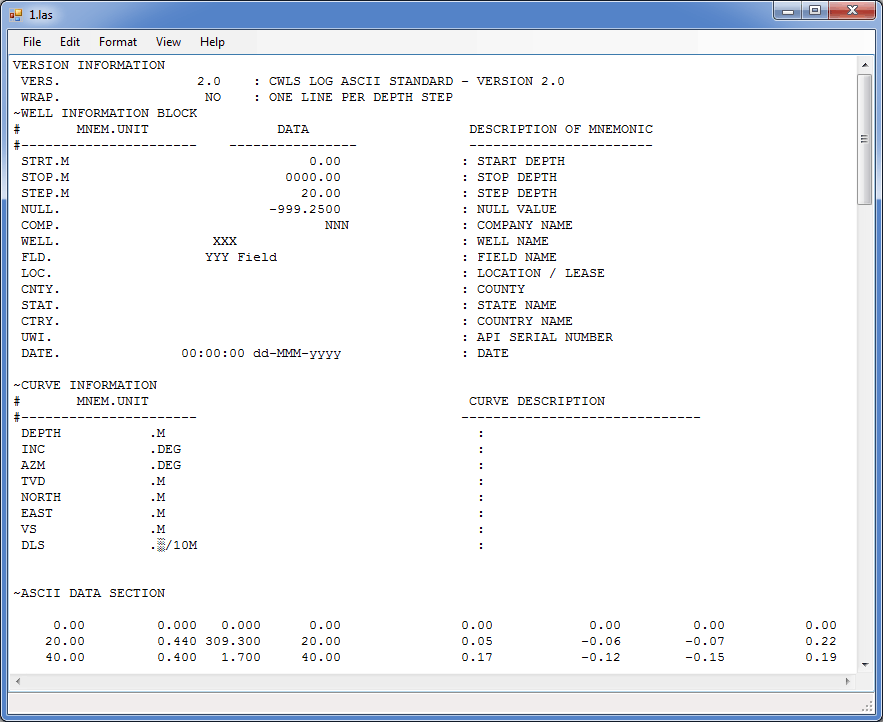Open the View menu
883x722 pixels.
click(168, 42)
